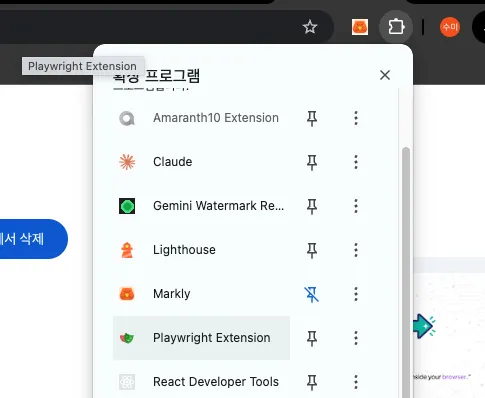This screenshot has width=485, height=398.
Task: Click the bookmark star icon in address bar
Action: pos(310,27)
